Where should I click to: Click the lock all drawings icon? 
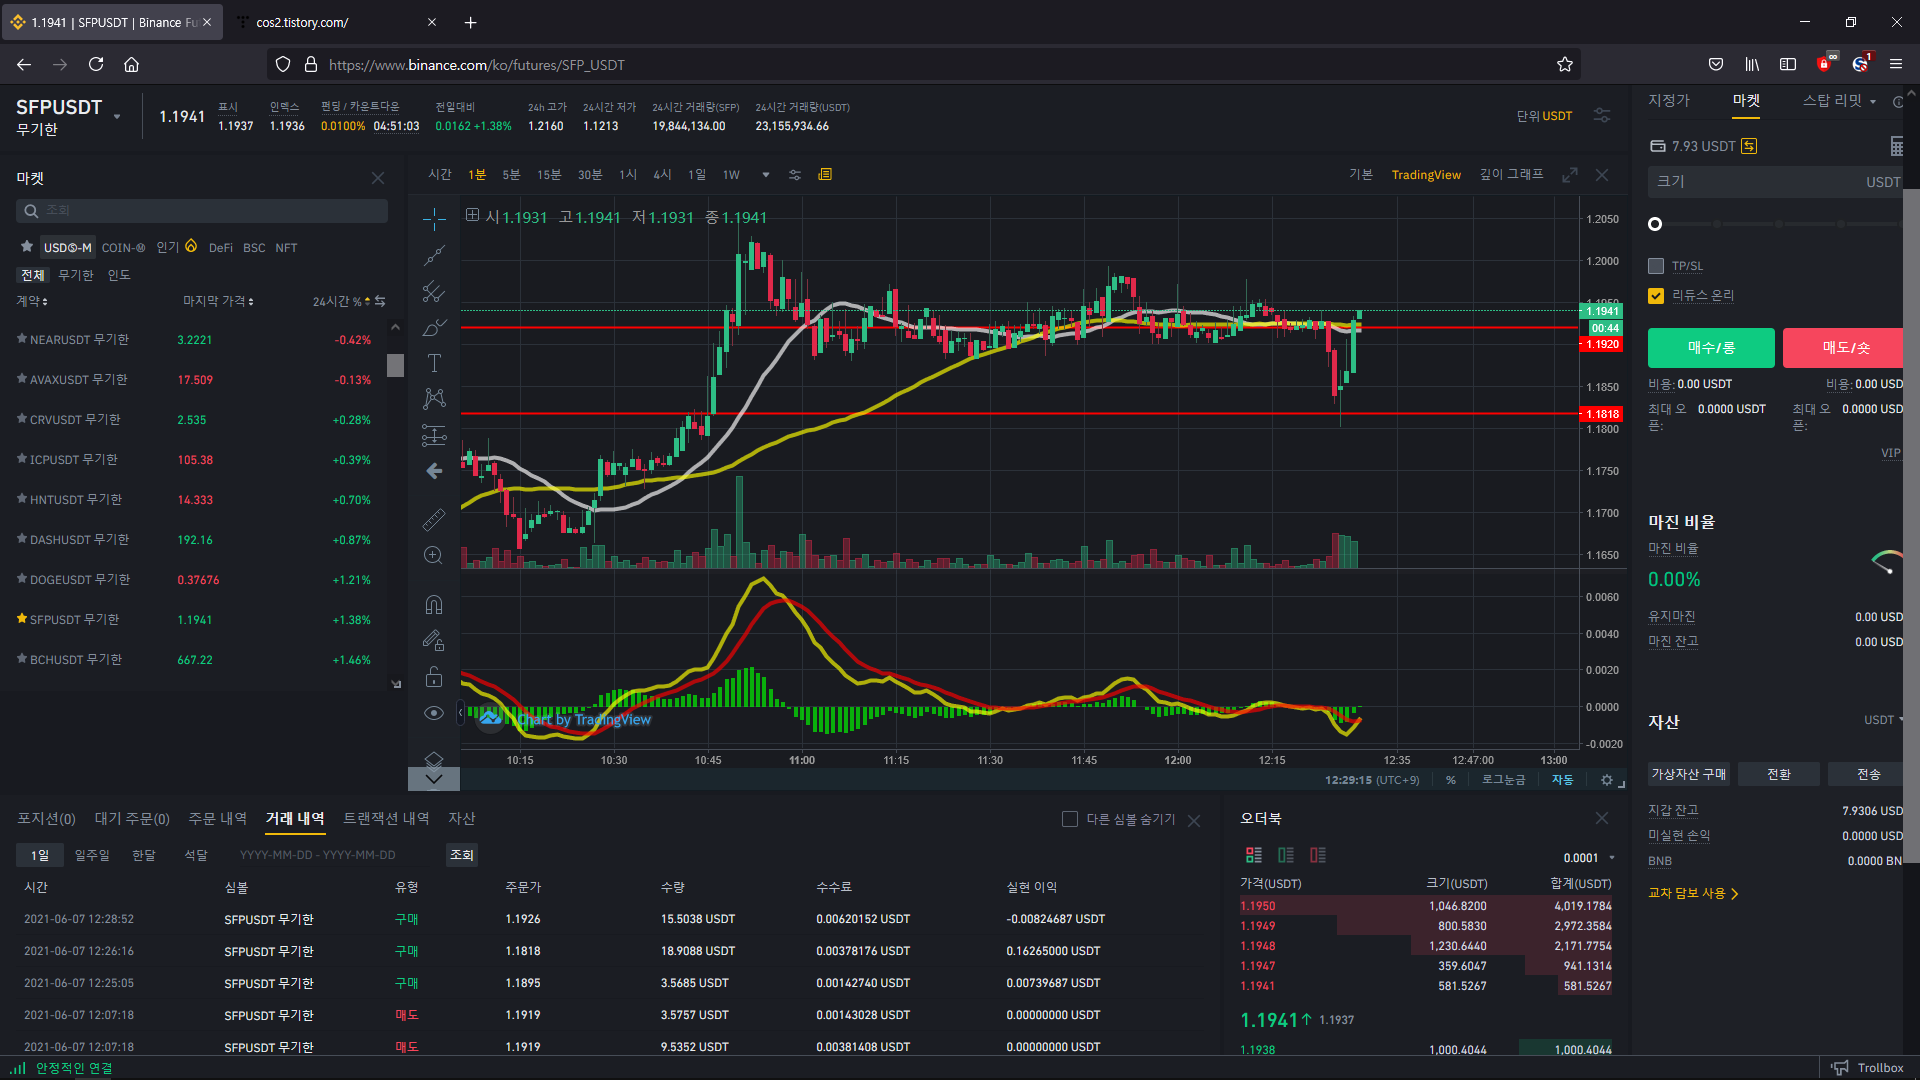[434, 677]
